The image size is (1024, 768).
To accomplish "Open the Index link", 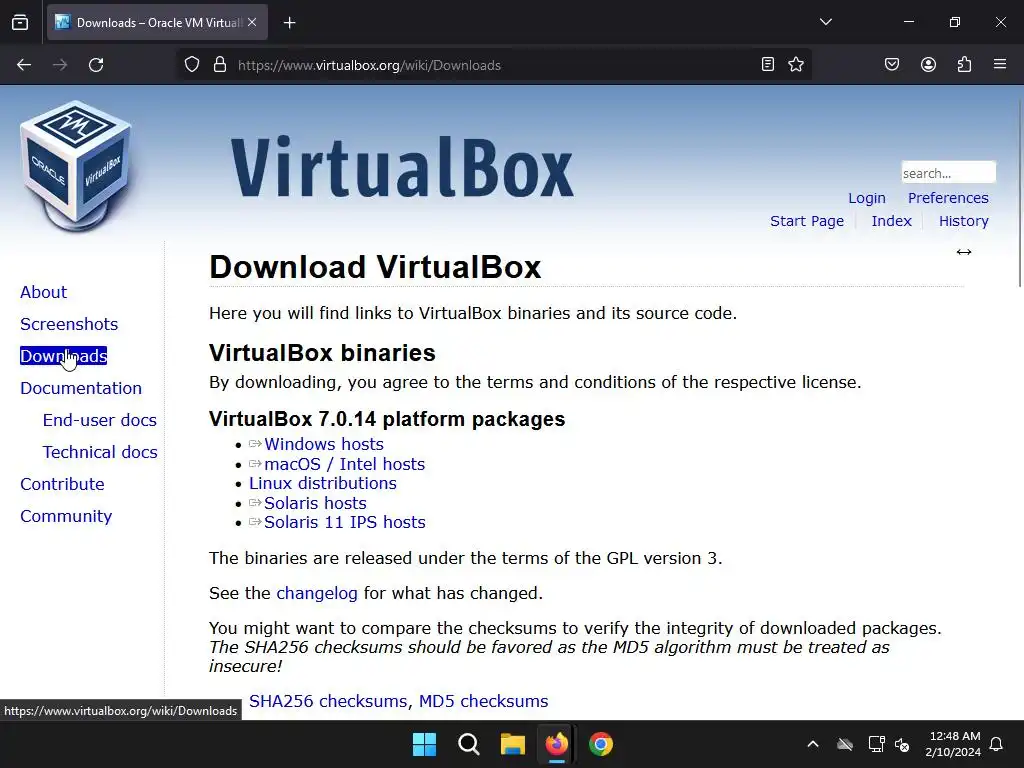I will (x=891, y=221).
